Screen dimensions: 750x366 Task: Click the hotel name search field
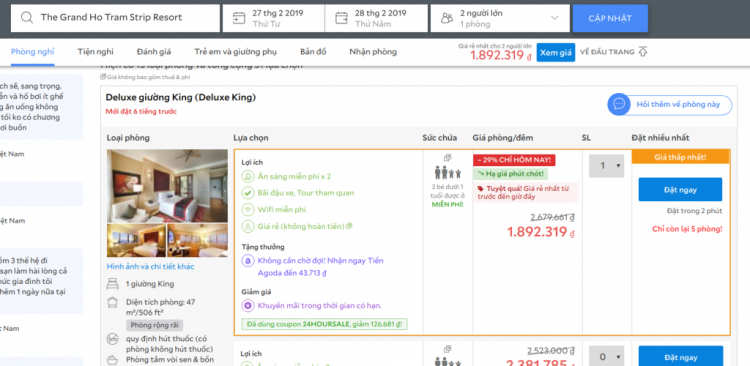115,18
